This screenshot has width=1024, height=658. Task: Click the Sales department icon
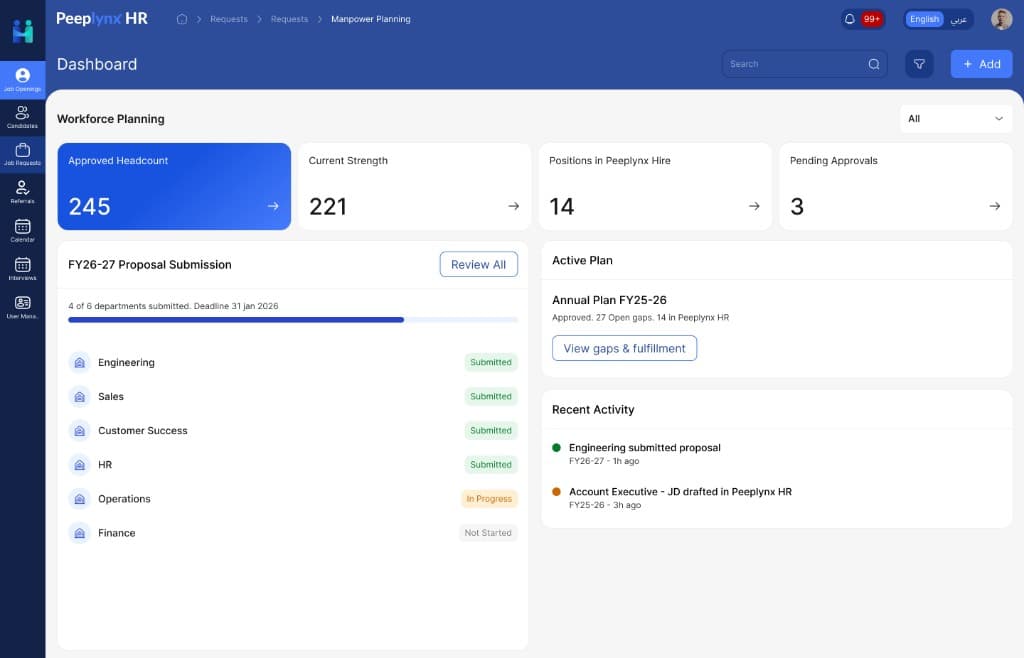coord(80,396)
